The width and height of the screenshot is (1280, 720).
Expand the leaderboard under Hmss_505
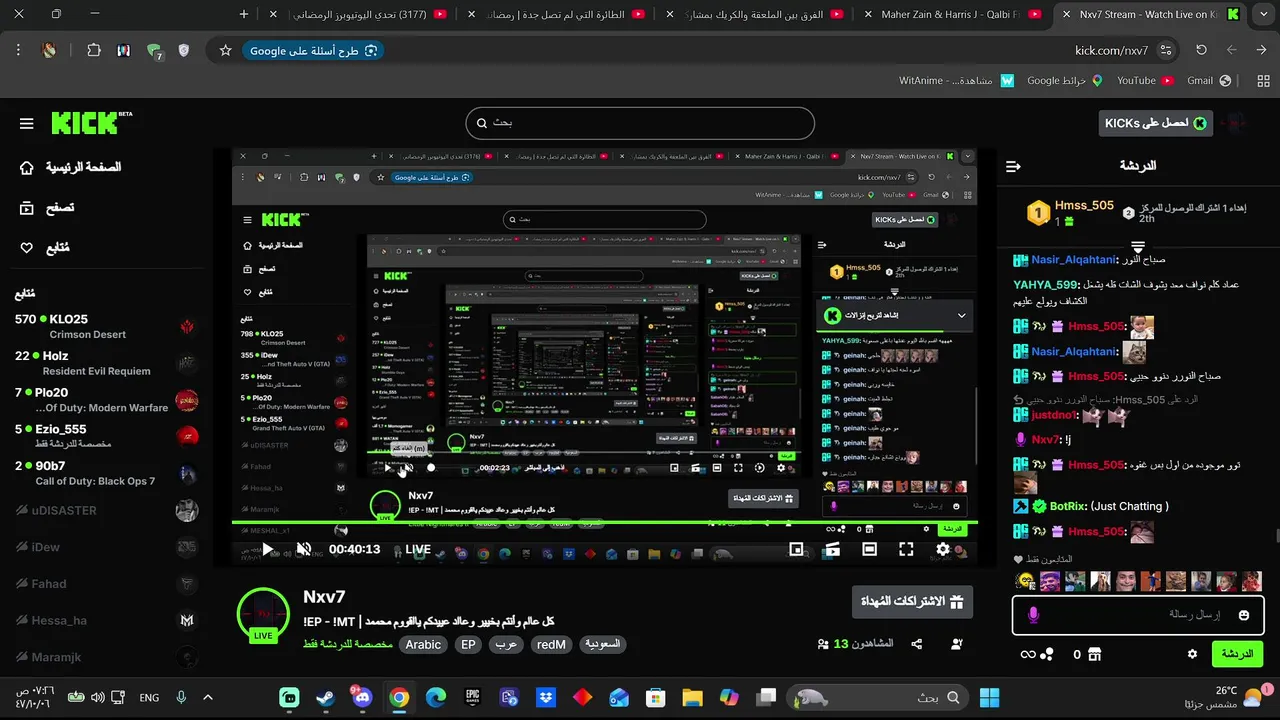(1138, 246)
